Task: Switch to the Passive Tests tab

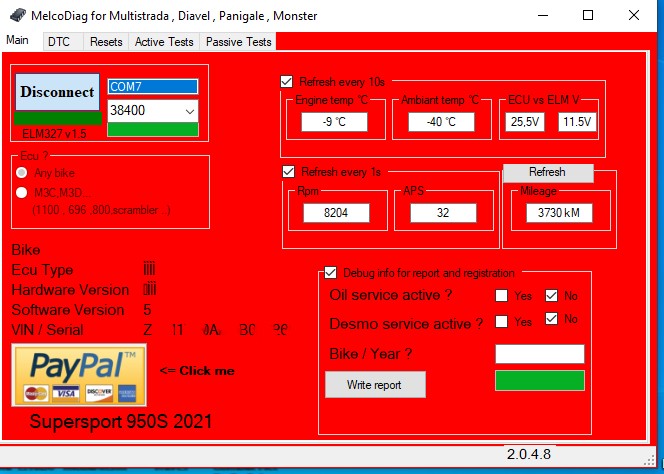Action: (238, 42)
